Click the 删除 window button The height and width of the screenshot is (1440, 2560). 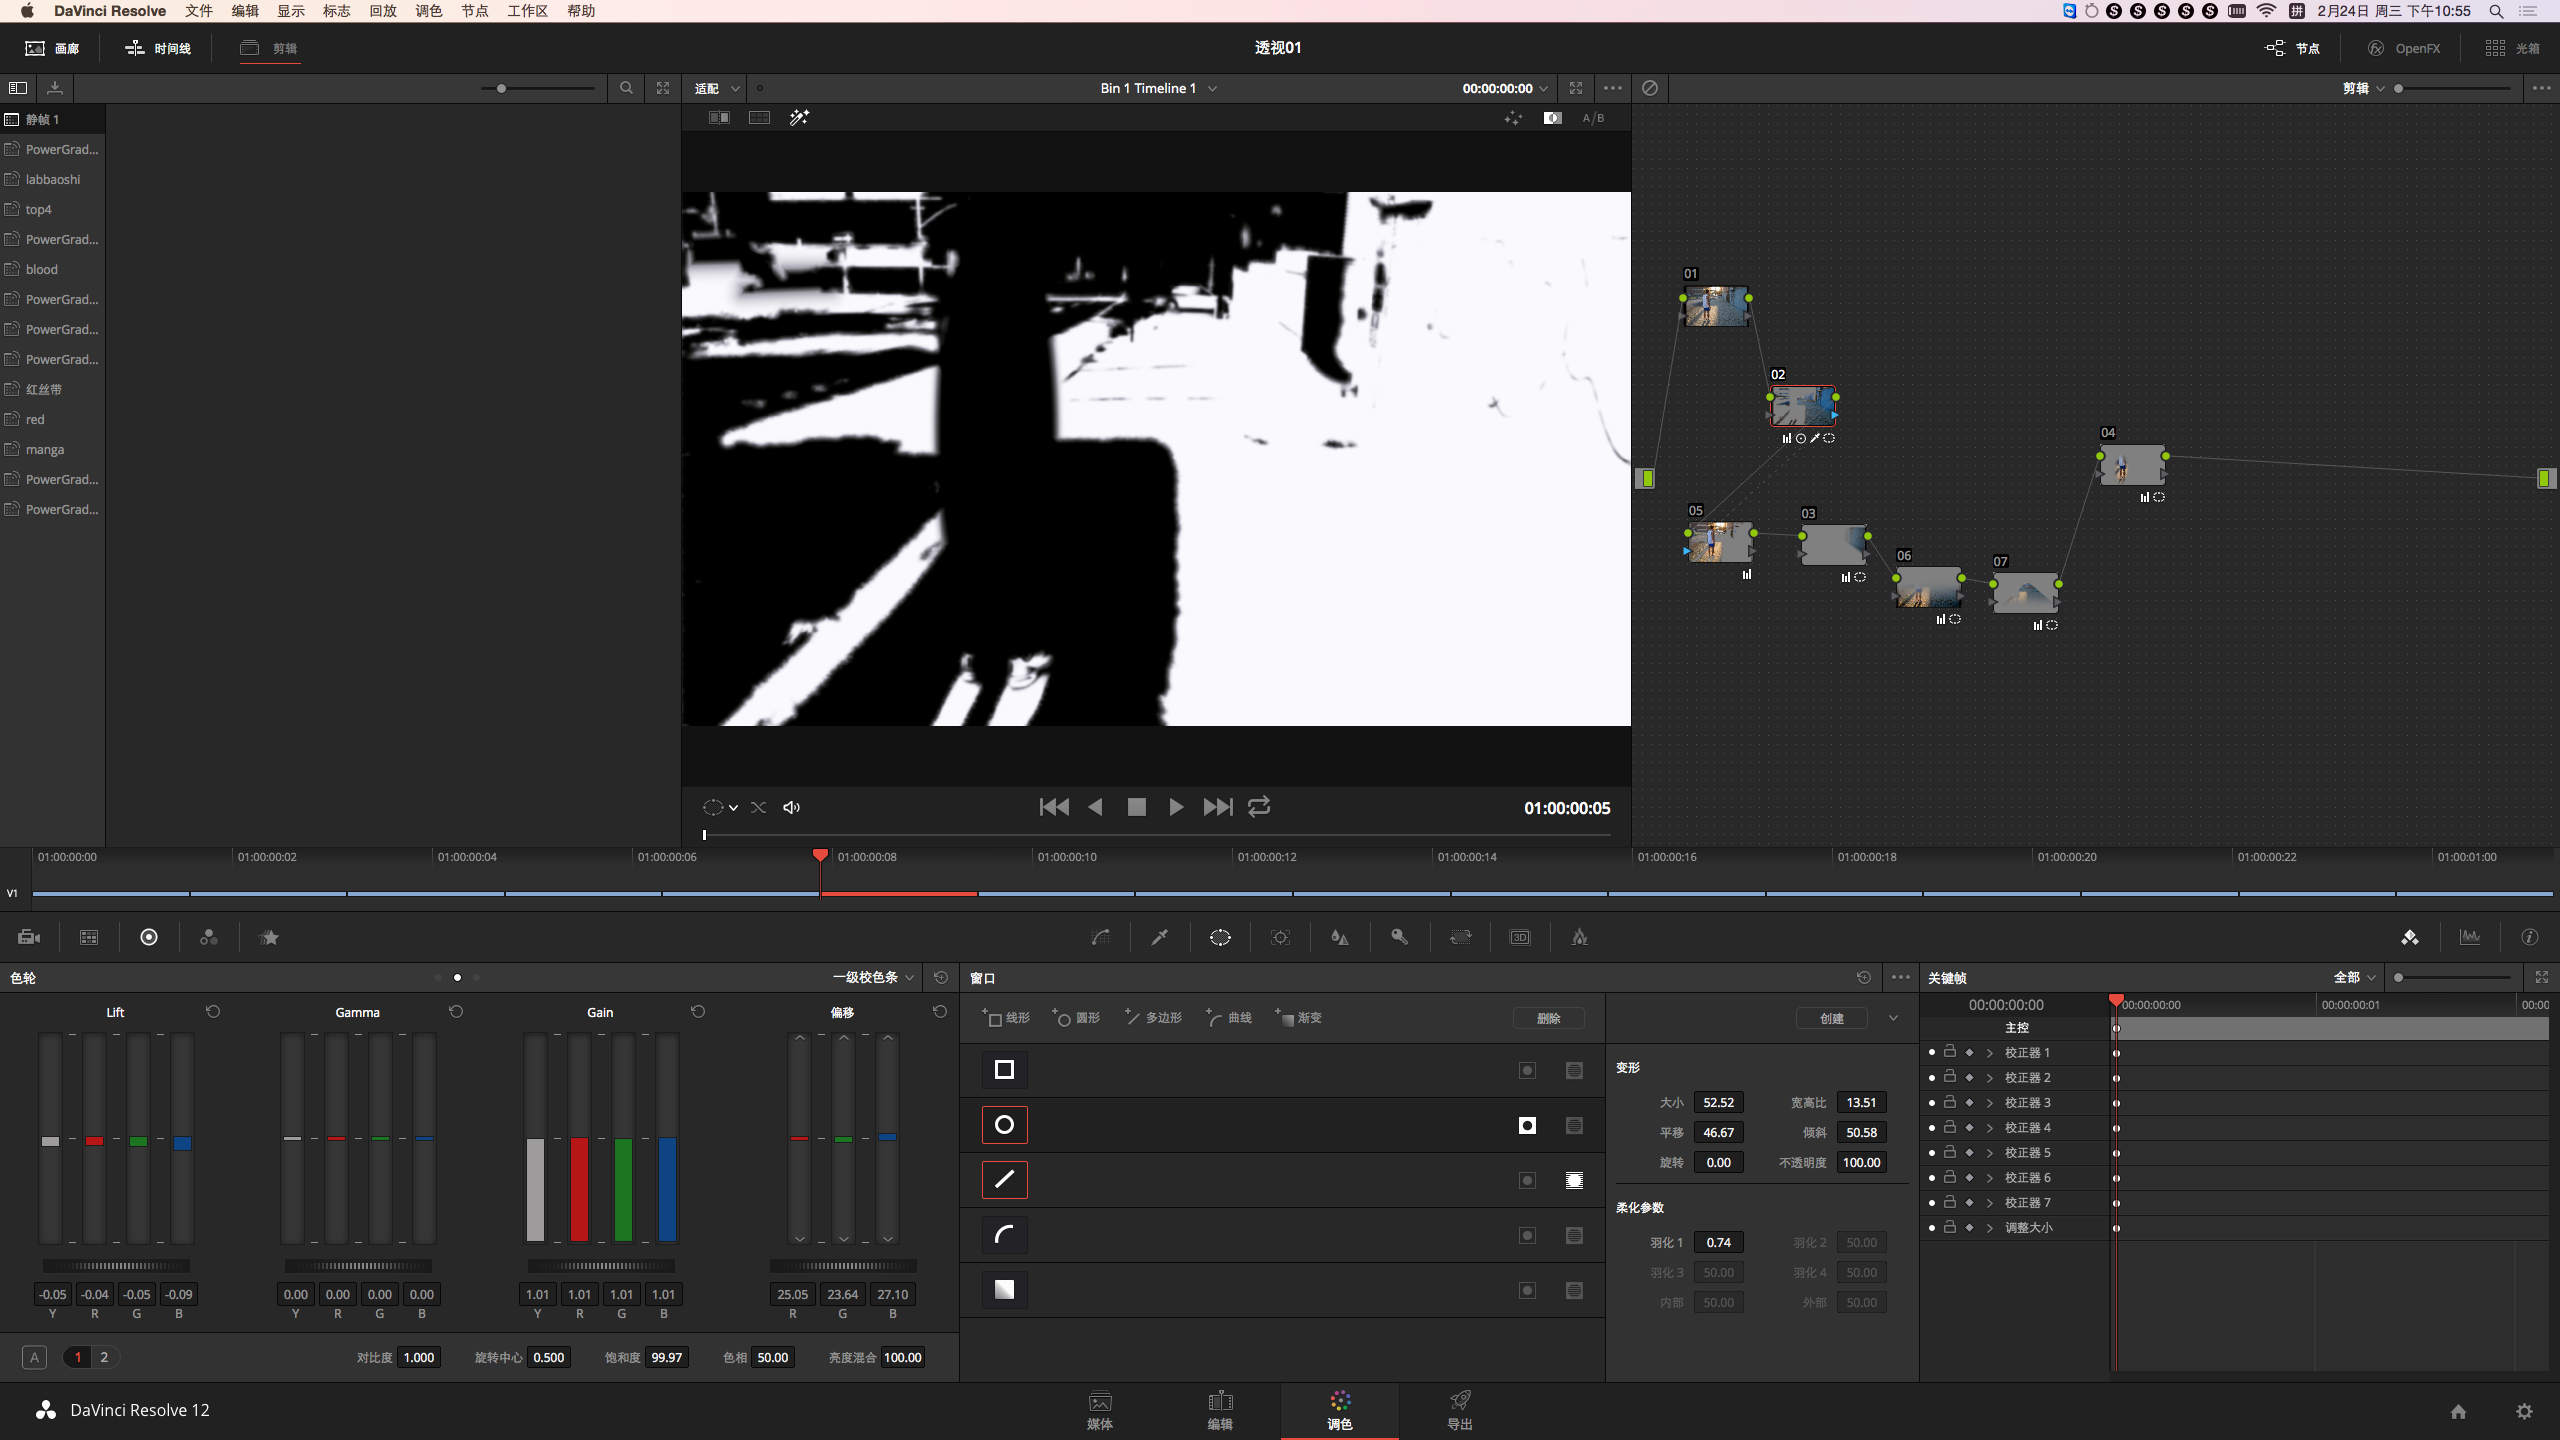coord(1548,1018)
